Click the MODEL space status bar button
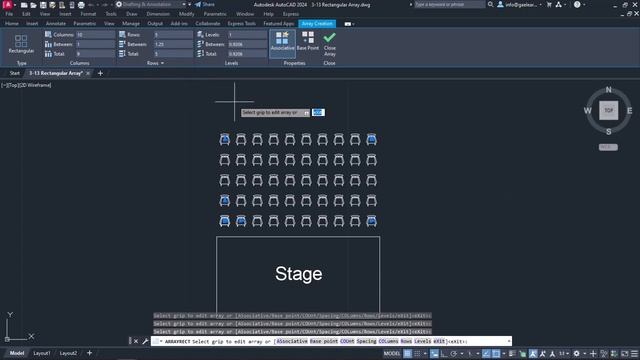640x360 pixels. [x=392, y=353]
